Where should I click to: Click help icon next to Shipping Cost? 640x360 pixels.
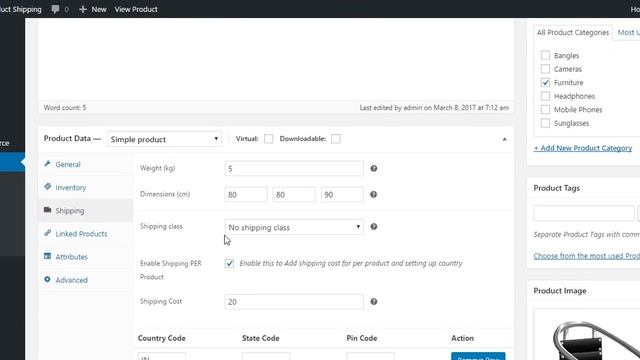point(373,302)
